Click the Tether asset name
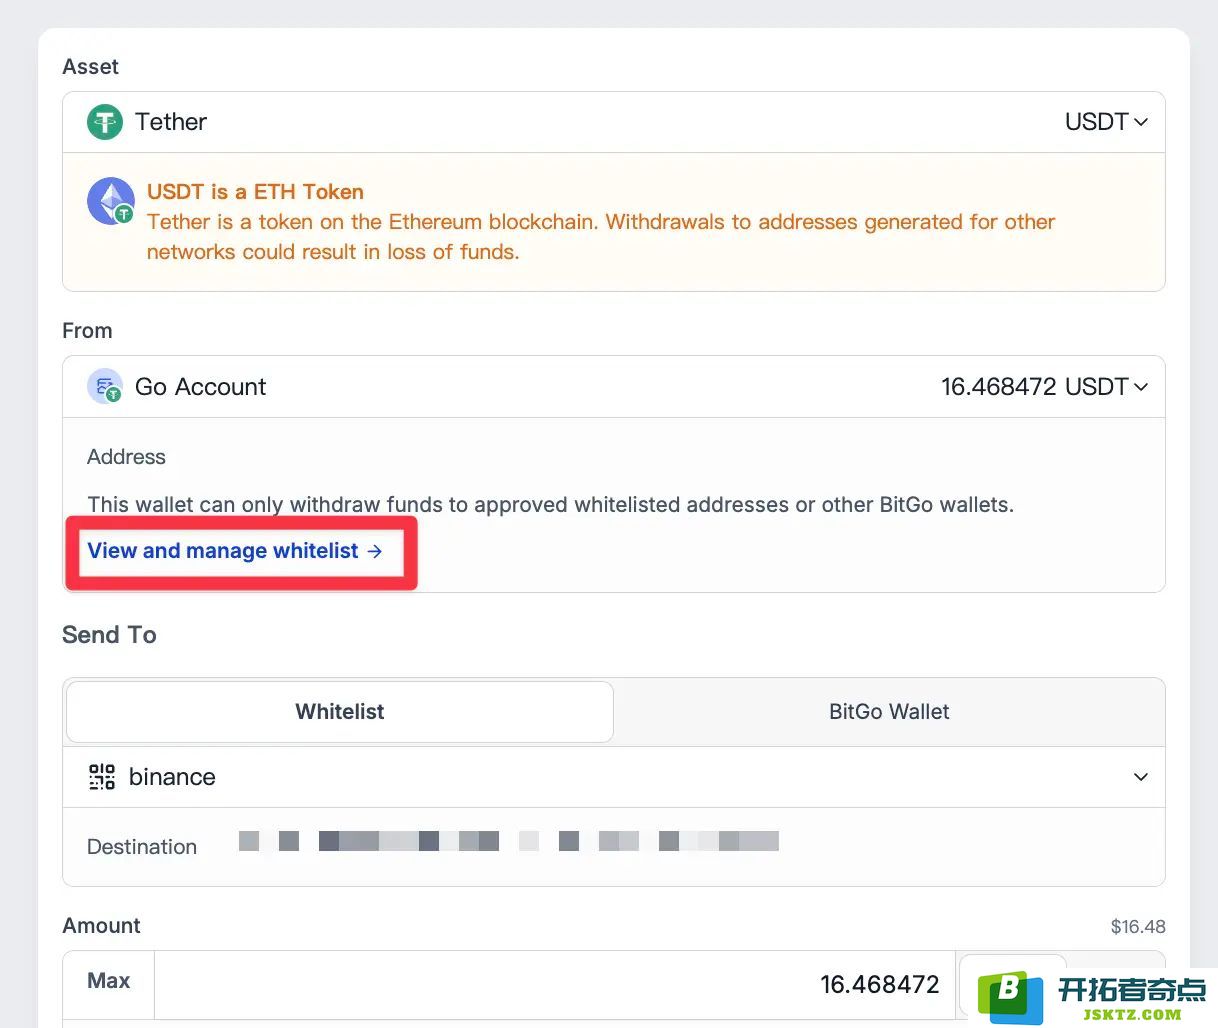The height and width of the screenshot is (1028, 1218). (x=171, y=122)
